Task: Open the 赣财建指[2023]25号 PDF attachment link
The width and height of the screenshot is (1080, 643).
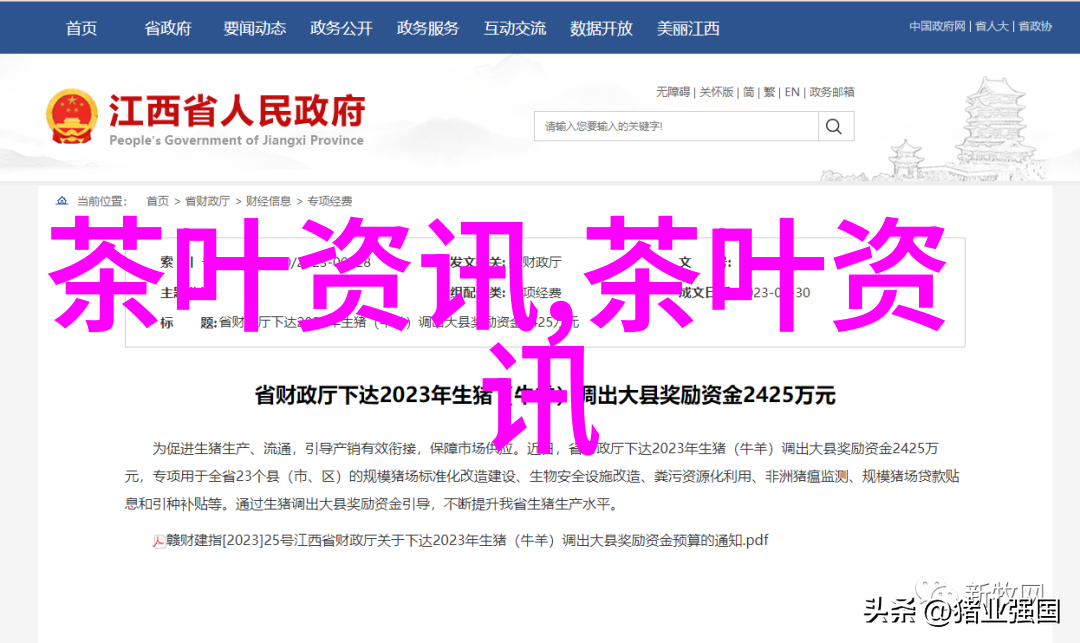Action: (466, 540)
